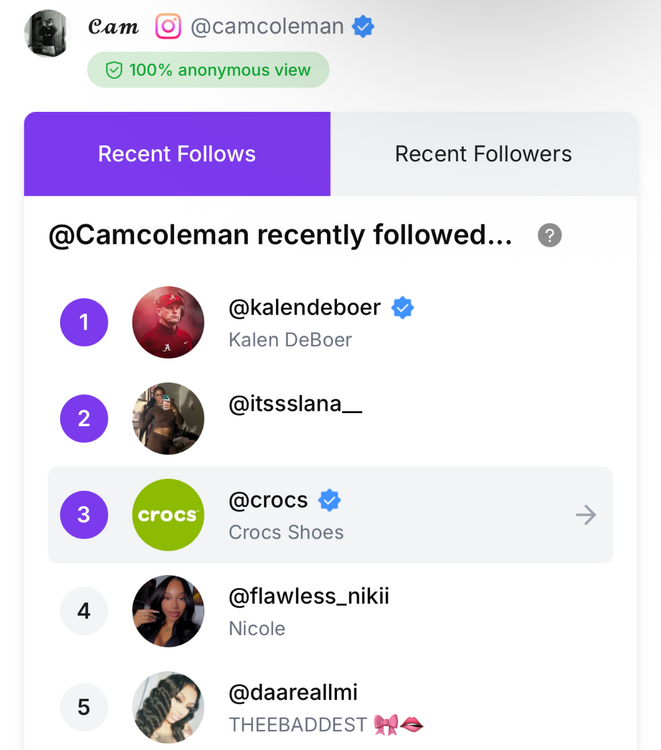The image size is (661, 750).
Task: Click verified badge next to @kalendeboer
Action: tap(402, 308)
